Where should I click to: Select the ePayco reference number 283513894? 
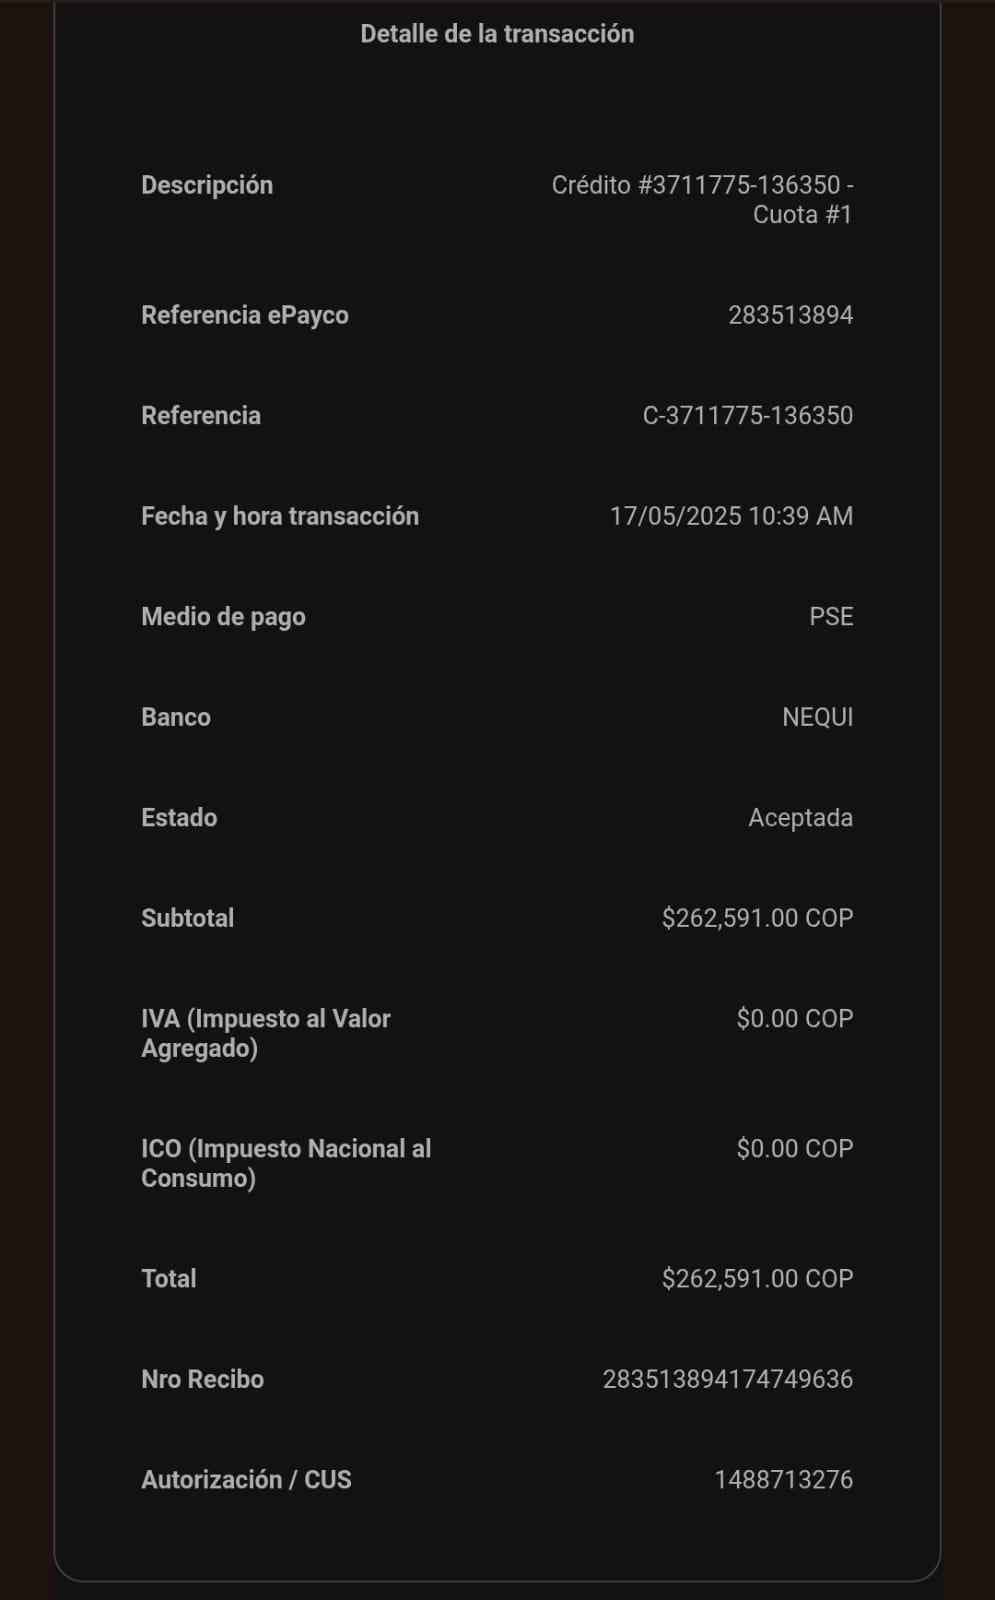790,315
